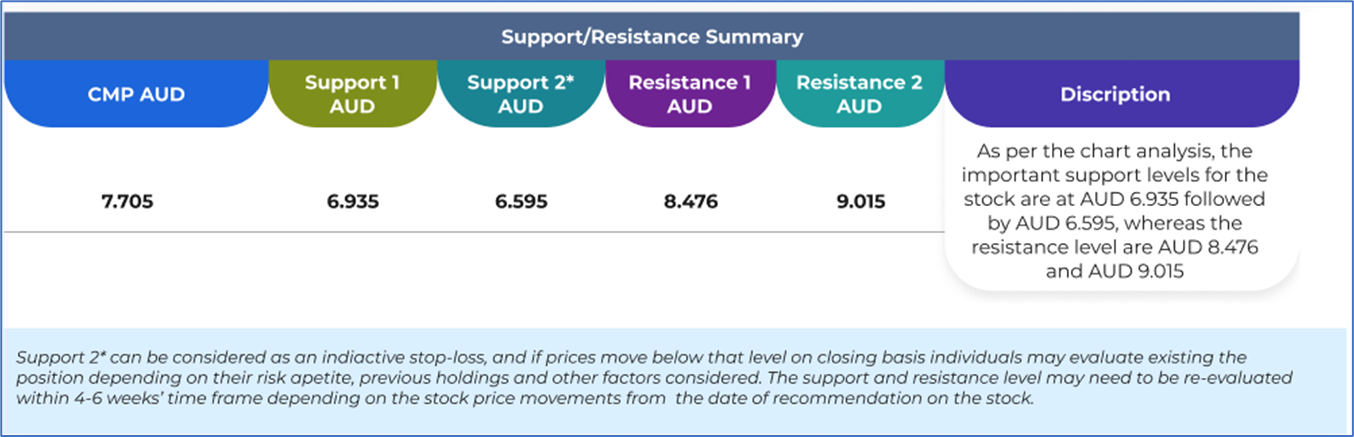
Task: Select the Resistance 2 value 9.015
Action: (x=859, y=202)
